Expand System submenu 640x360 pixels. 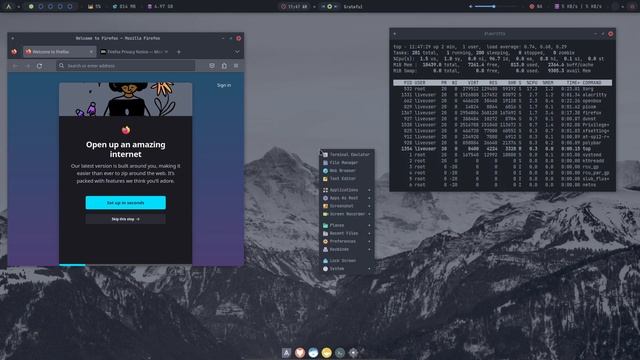[x=346, y=269]
